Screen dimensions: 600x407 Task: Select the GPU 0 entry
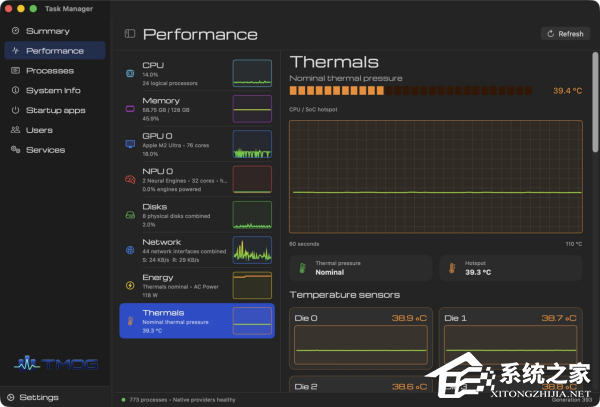coord(197,144)
